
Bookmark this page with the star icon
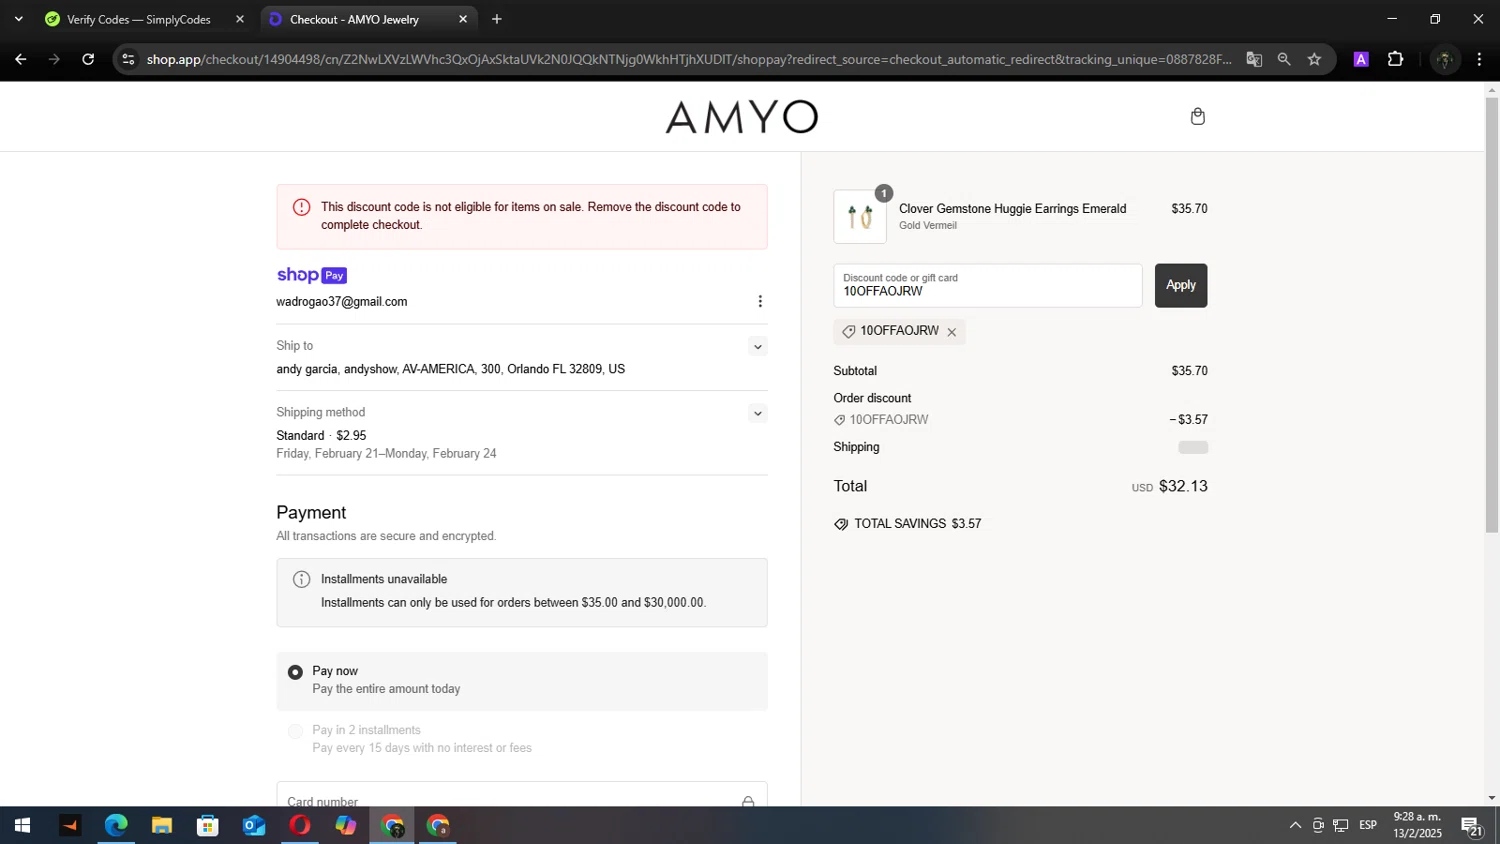[x=1314, y=59]
